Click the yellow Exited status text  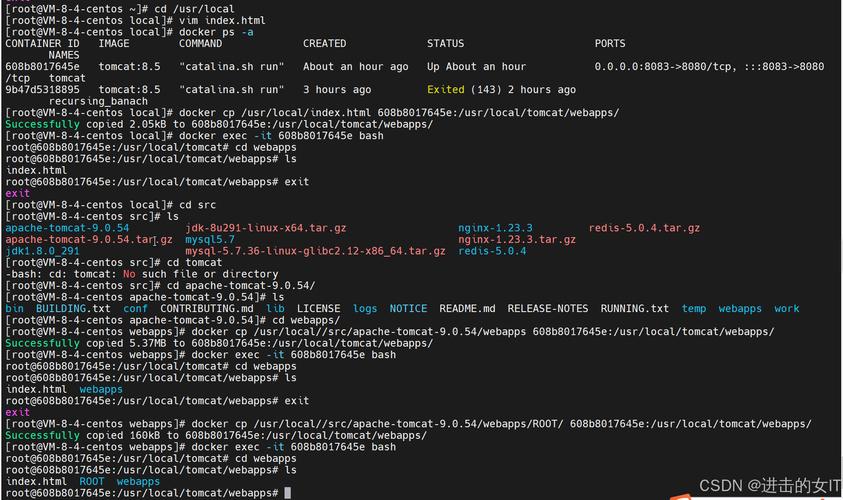coord(446,89)
